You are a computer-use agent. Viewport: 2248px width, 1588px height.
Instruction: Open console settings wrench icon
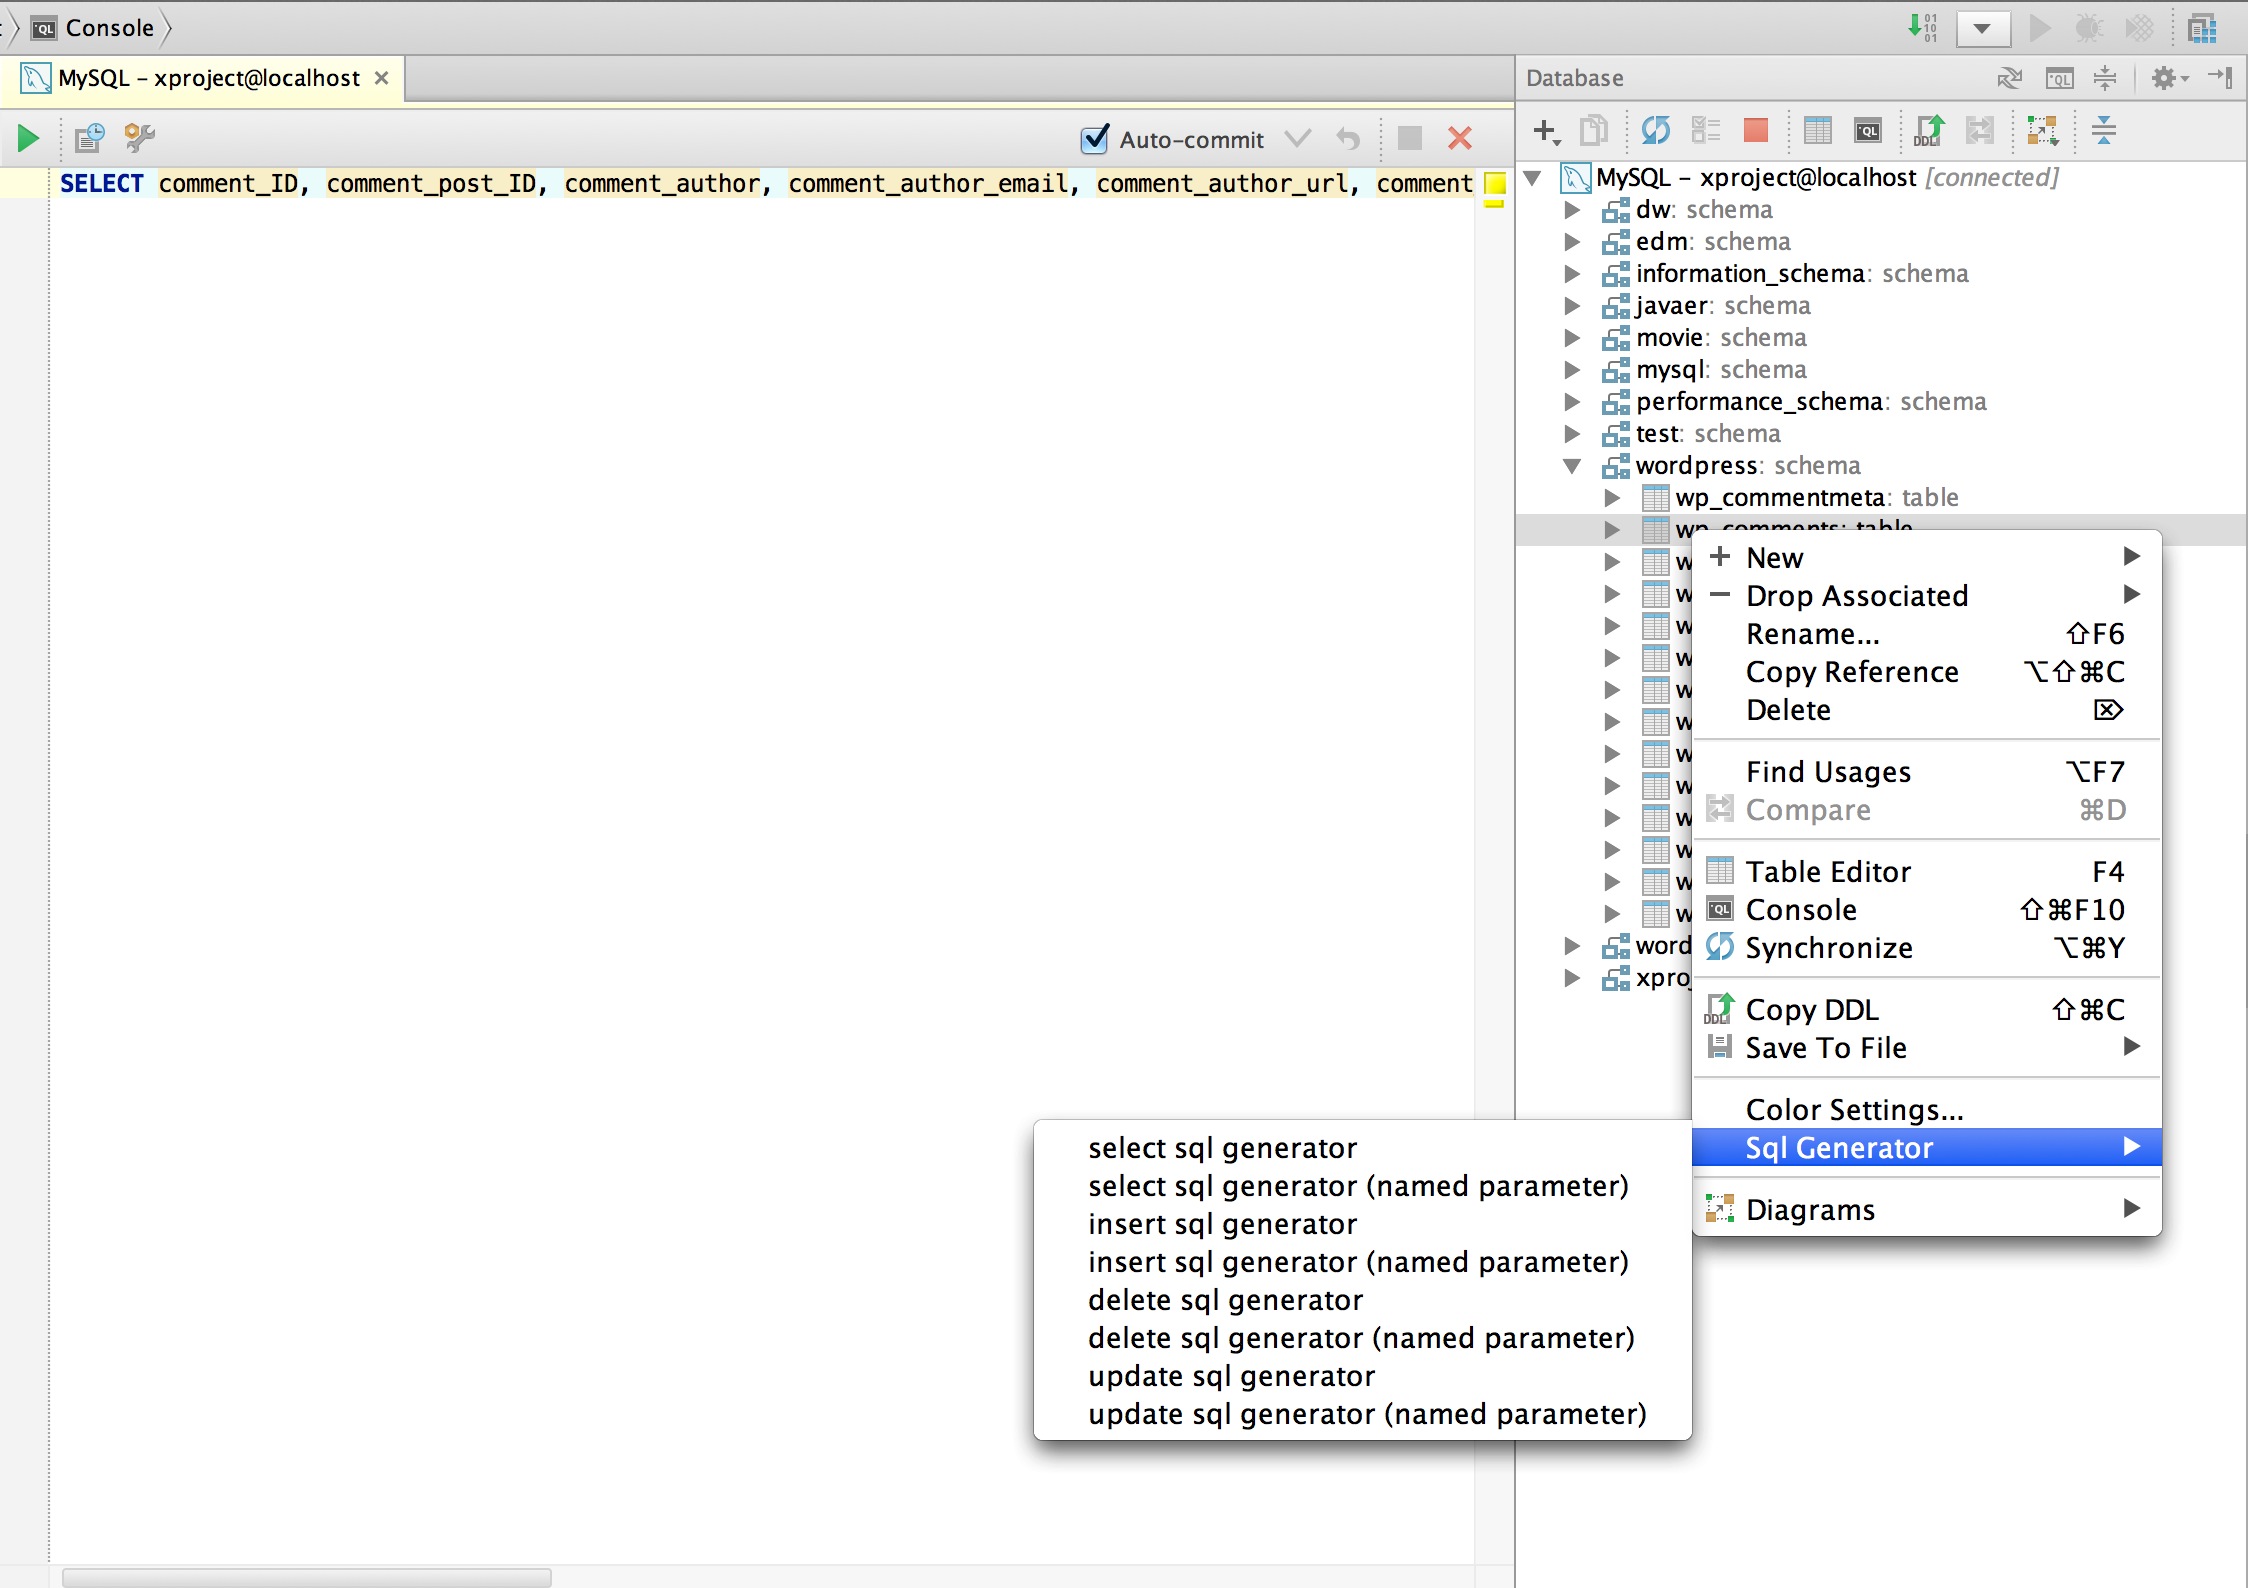[x=139, y=138]
